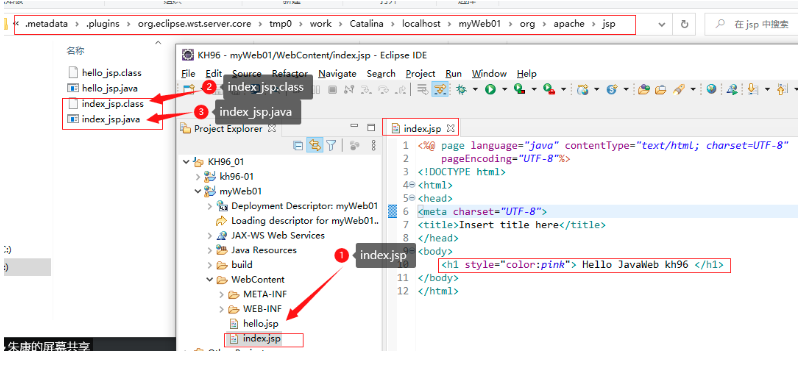Toggle Link with Editor in Project Explorer
This screenshot has width=810, height=378.
coord(315,146)
